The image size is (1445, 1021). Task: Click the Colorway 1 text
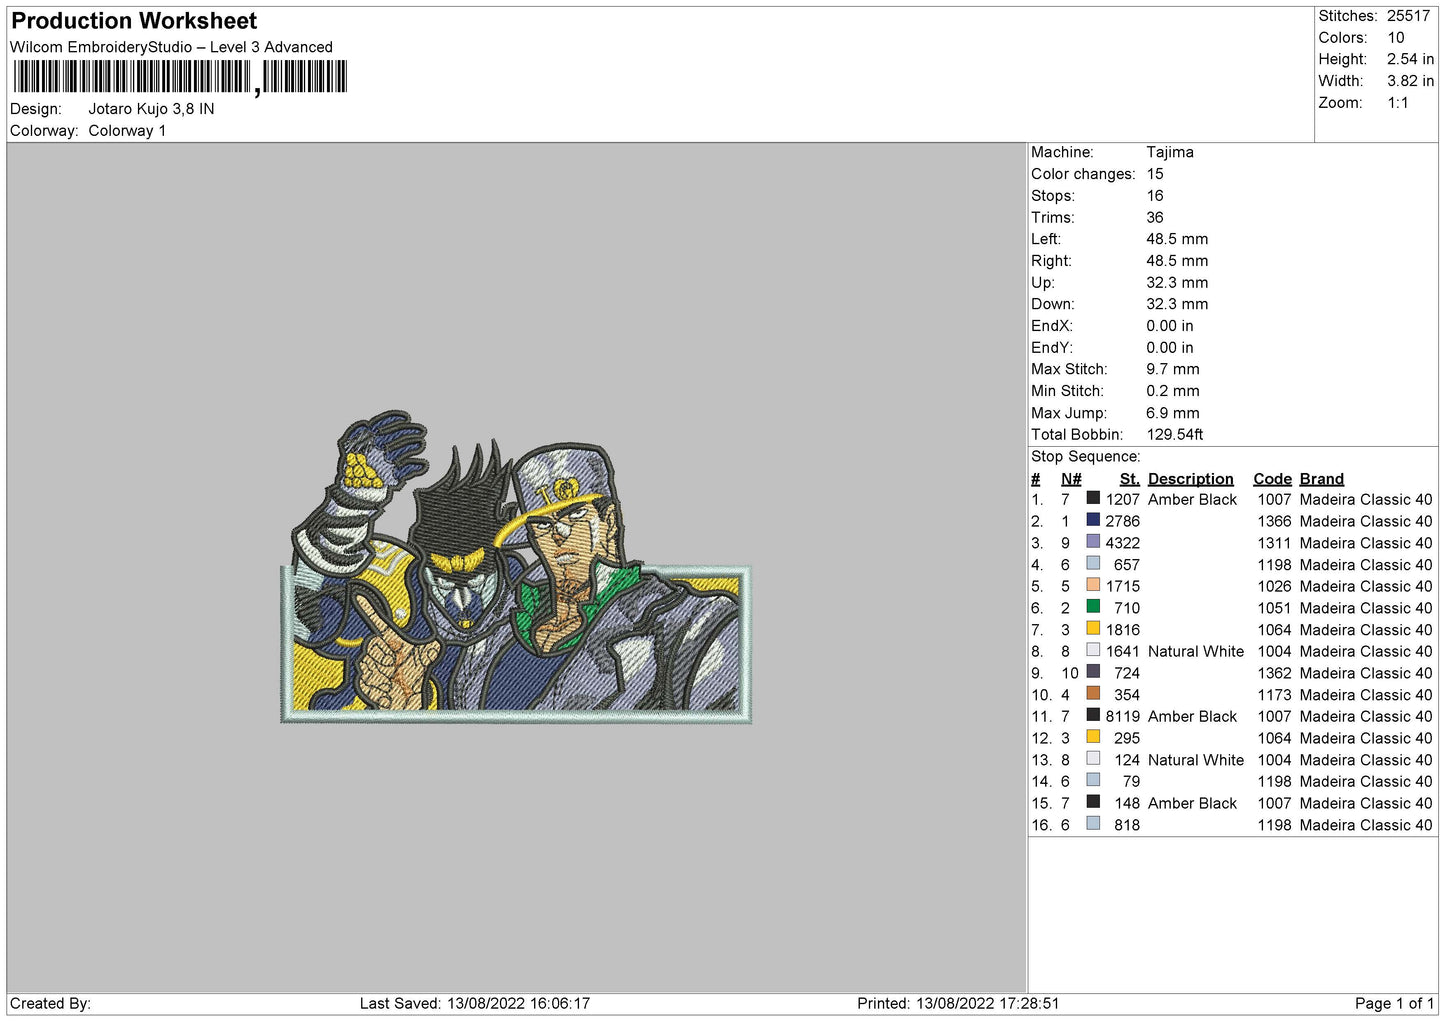coord(127,131)
